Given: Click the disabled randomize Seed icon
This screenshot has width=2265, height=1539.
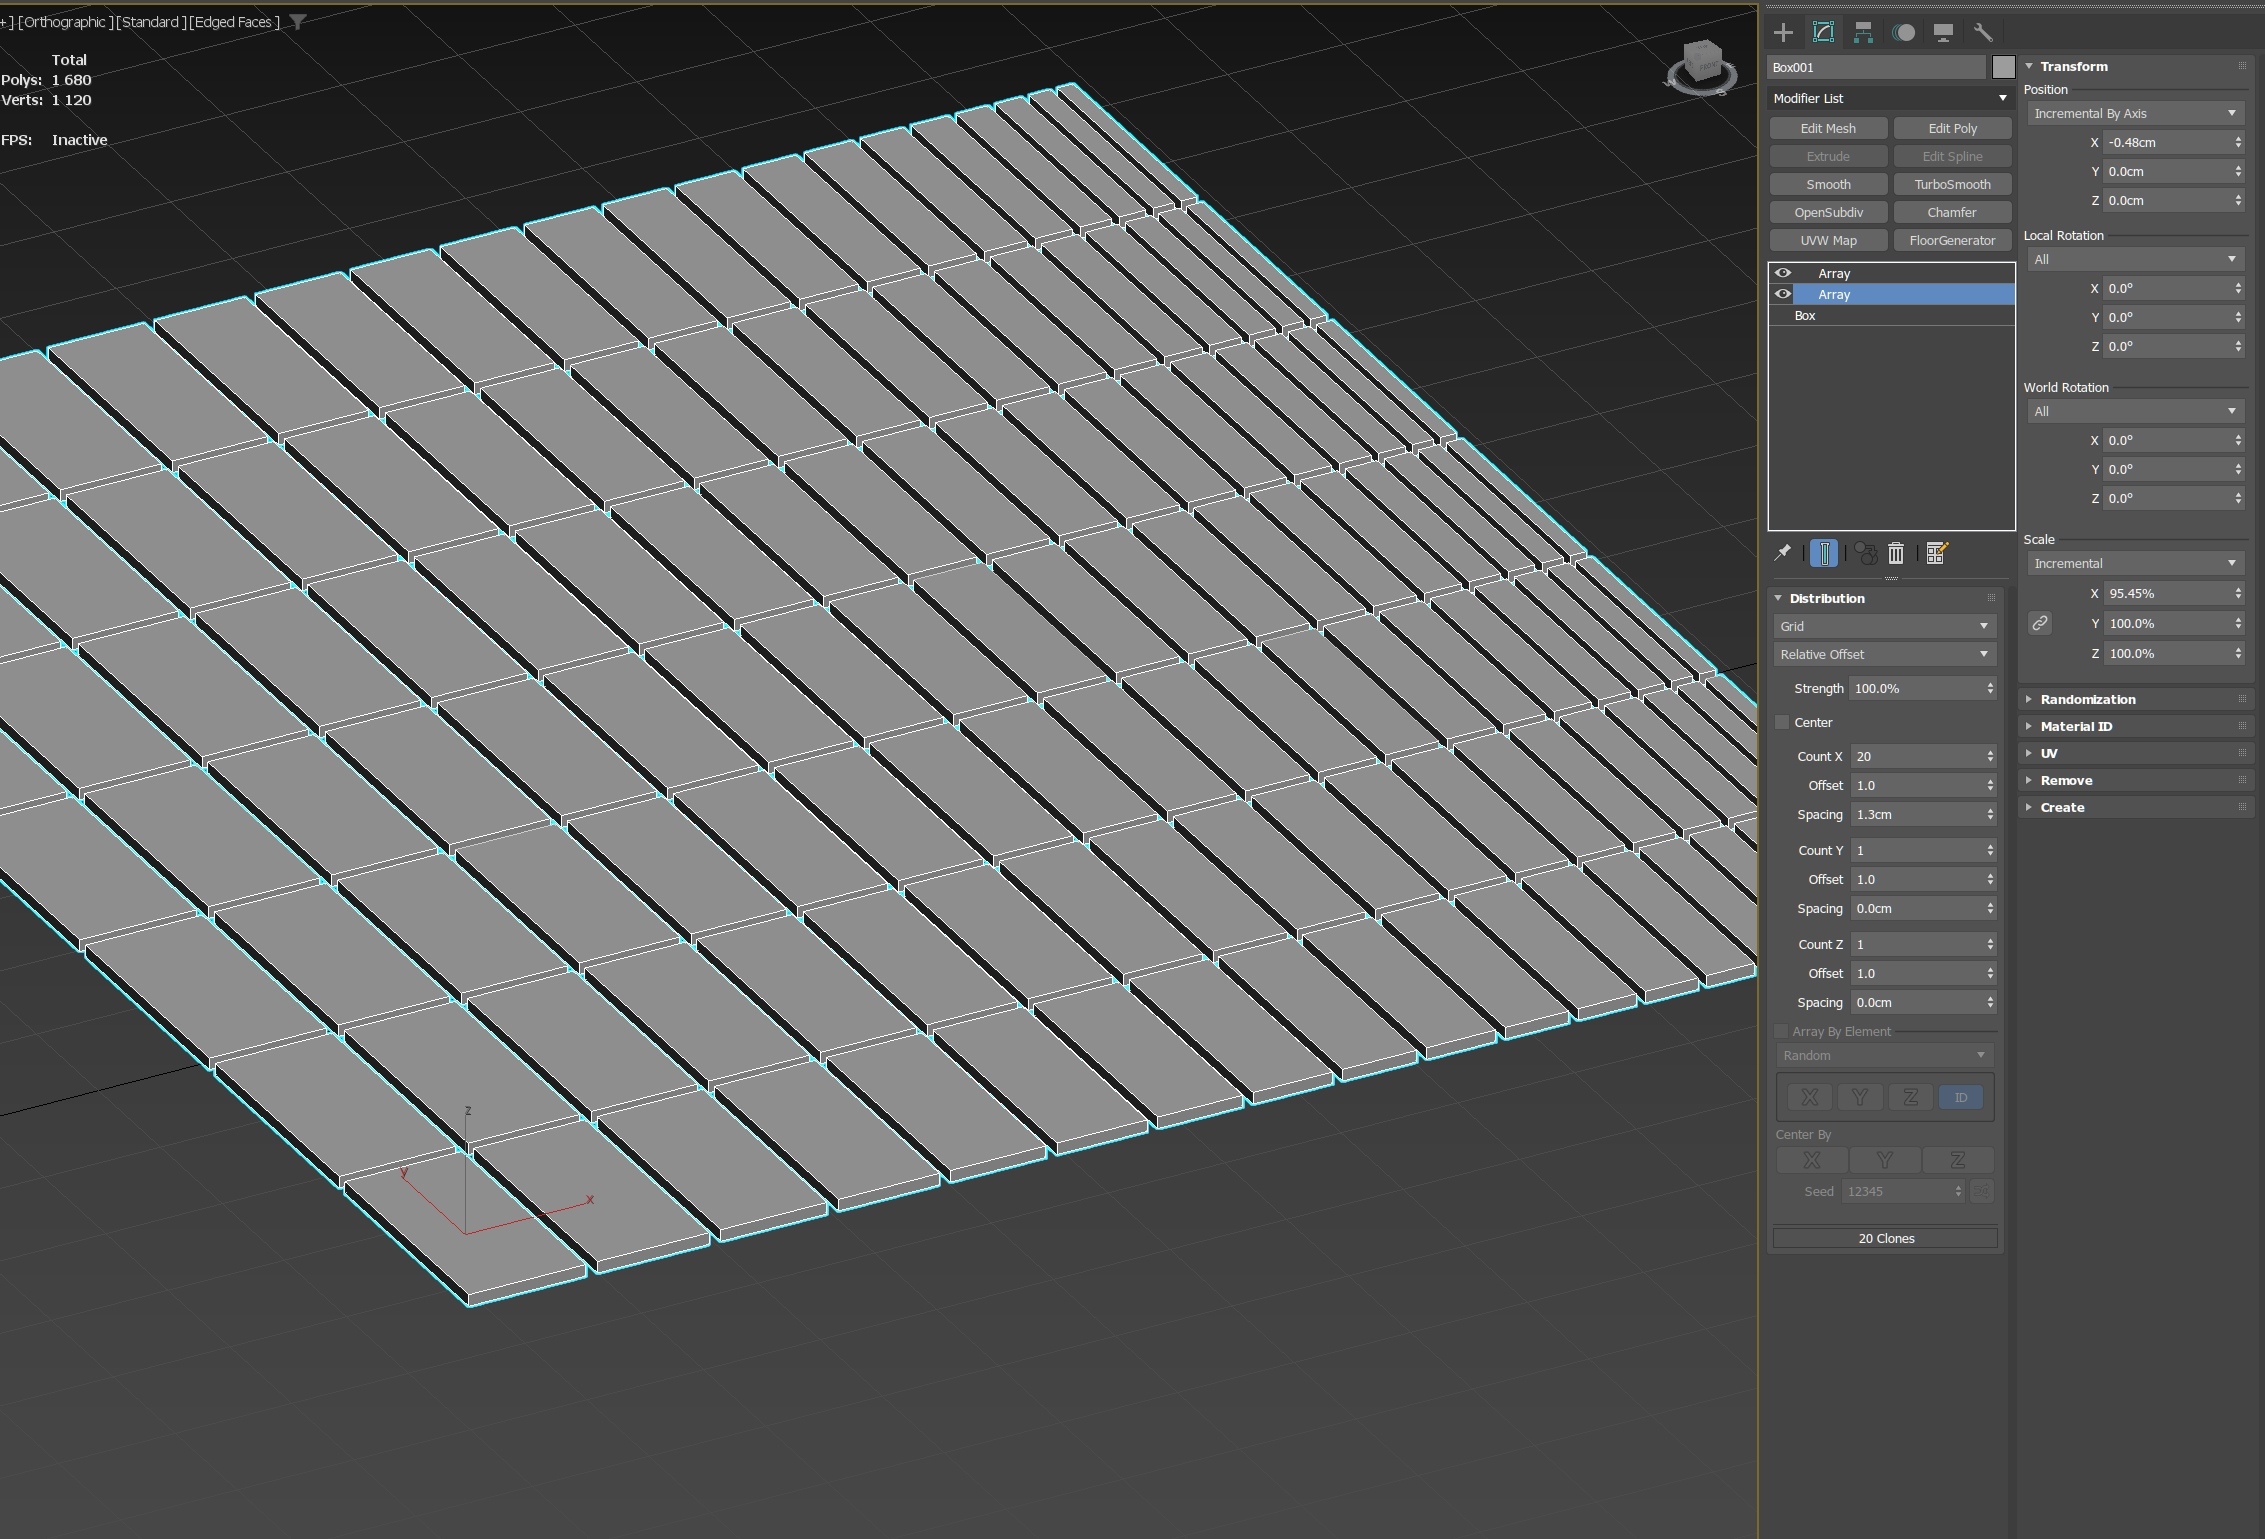Looking at the screenshot, I should point(1981,1191).
